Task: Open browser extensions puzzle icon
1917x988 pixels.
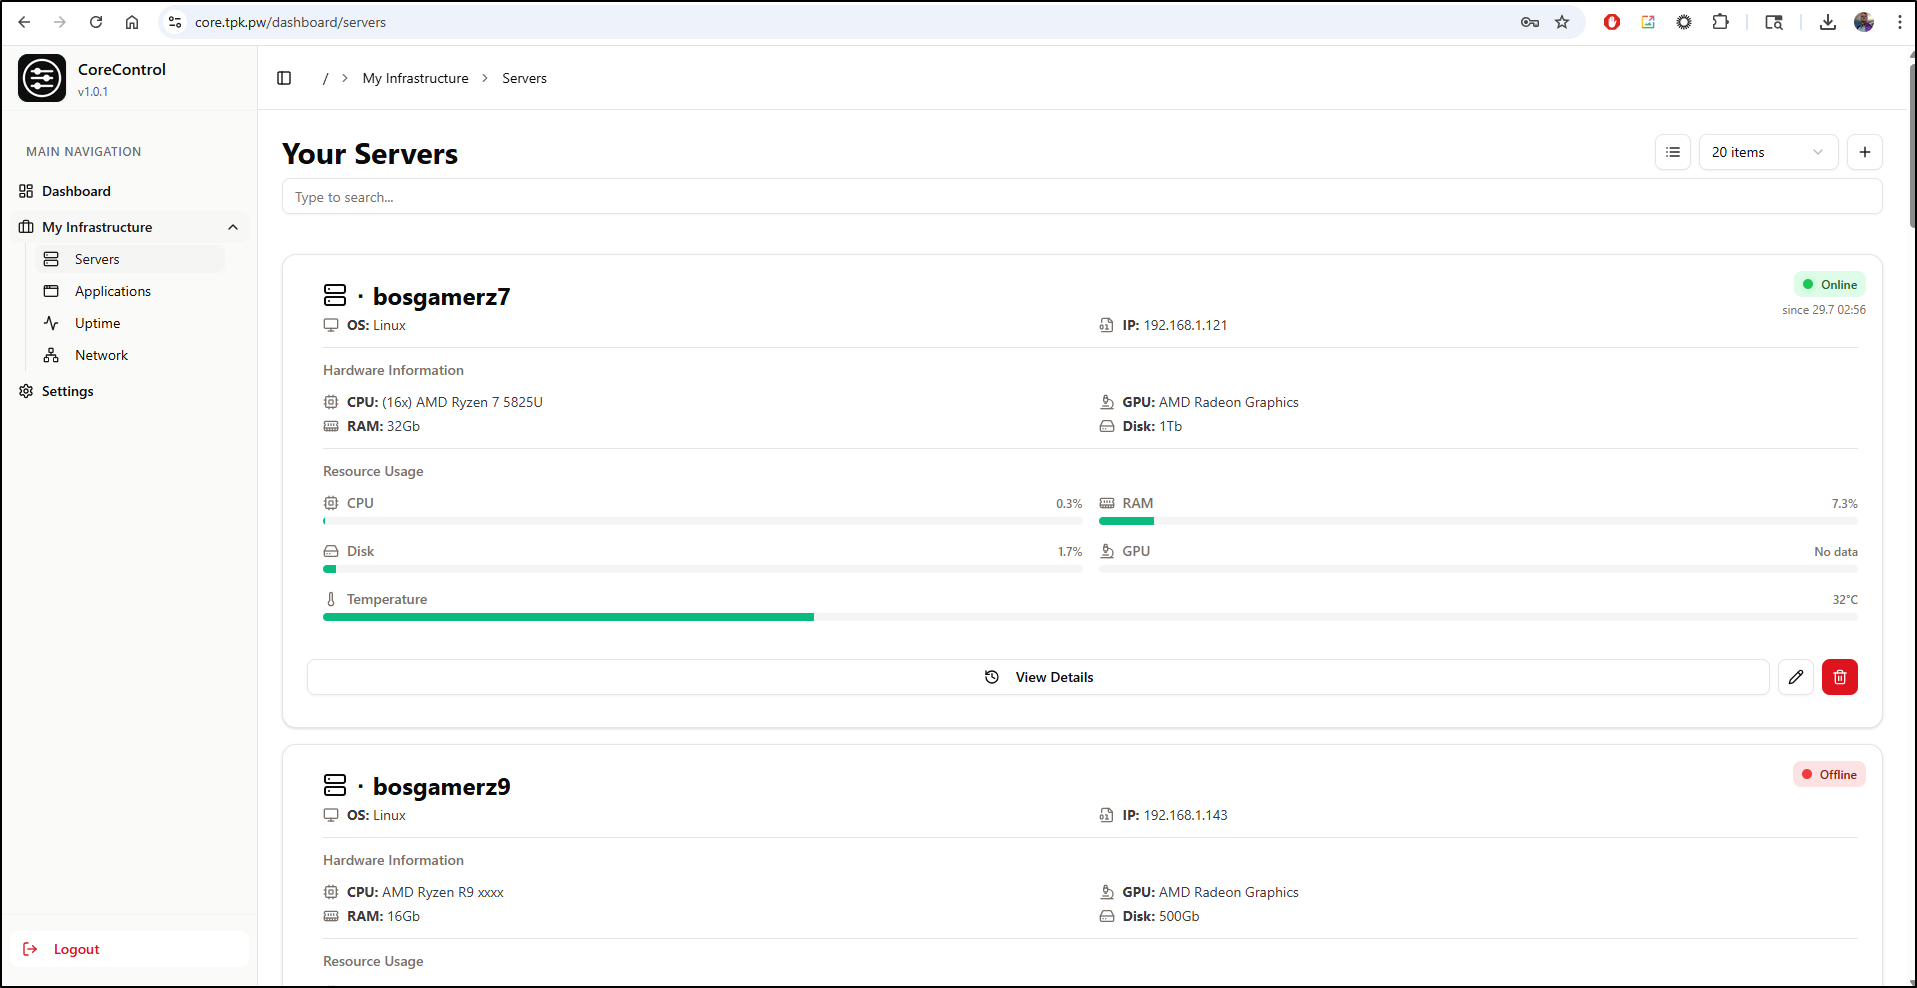Action: coord(1720,22)
